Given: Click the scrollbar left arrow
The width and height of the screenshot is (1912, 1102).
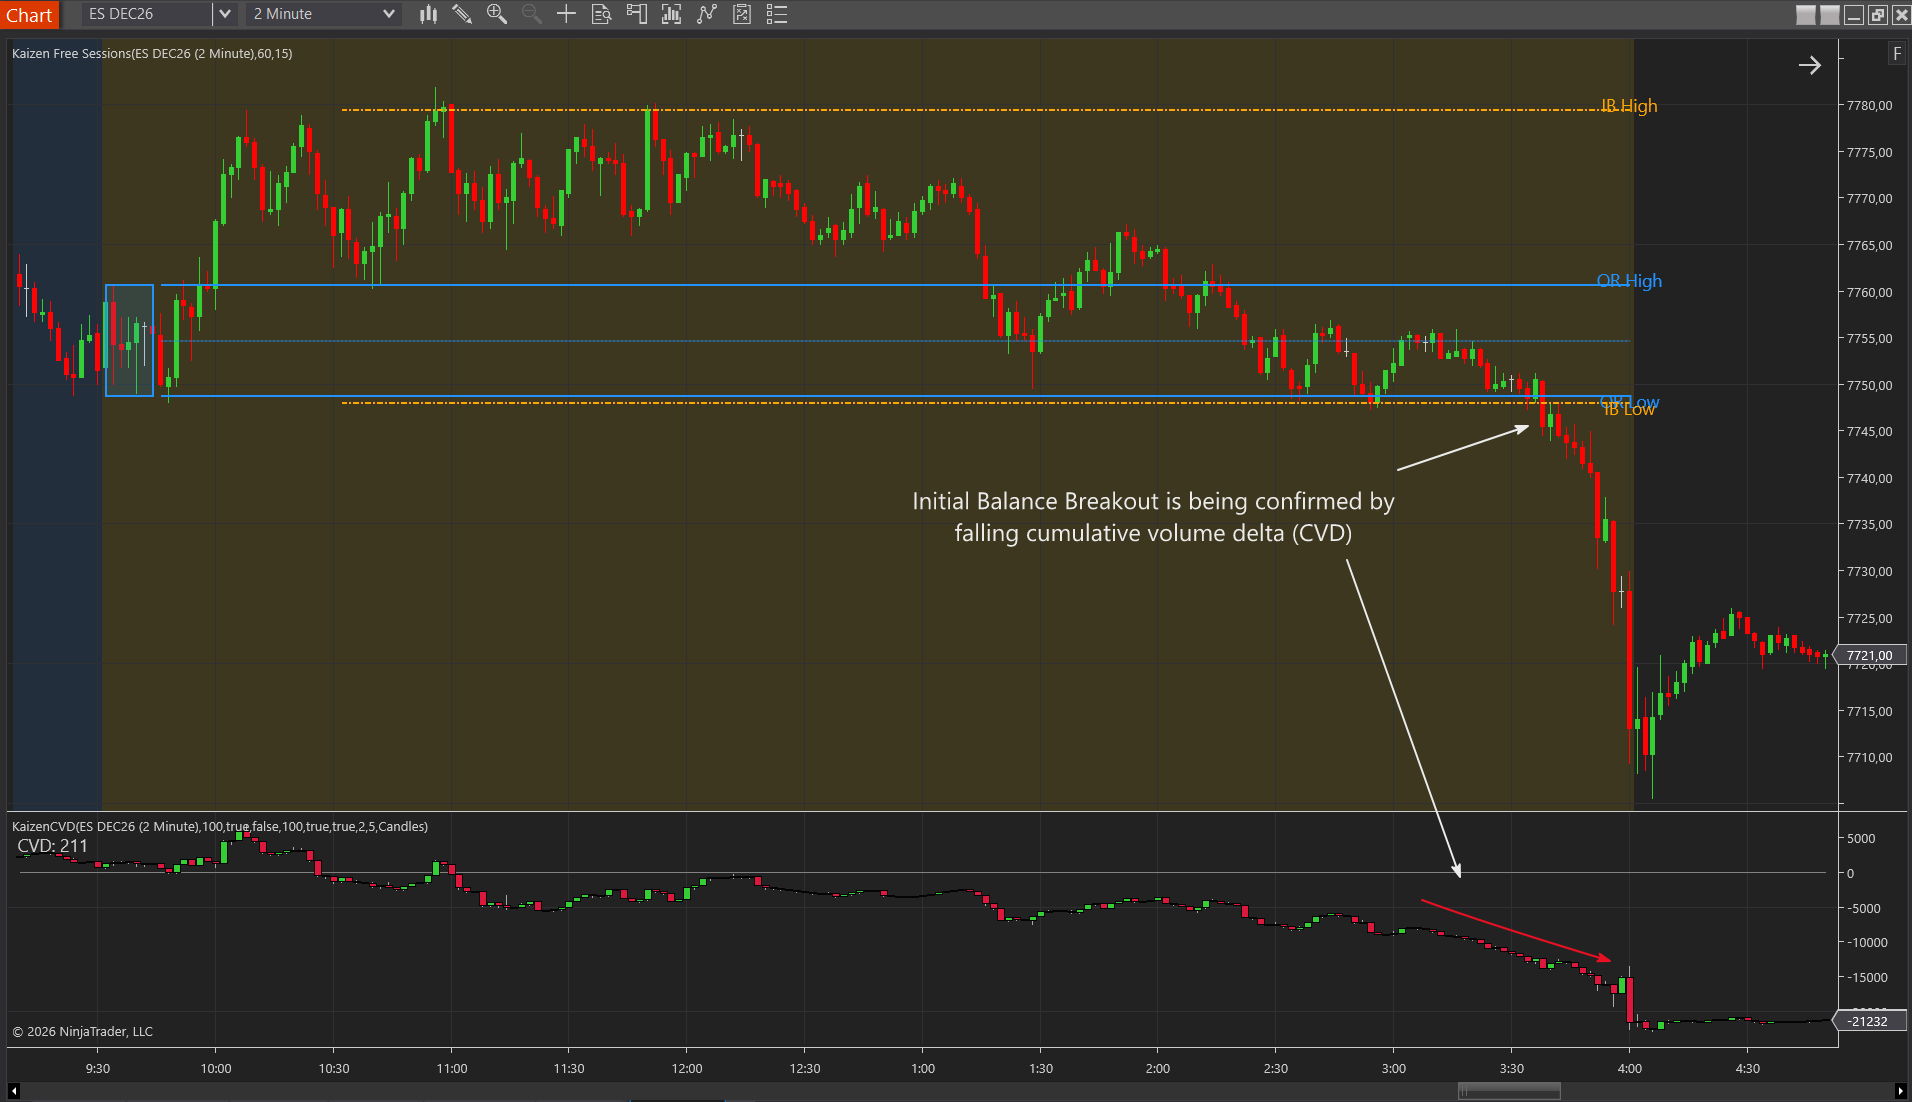Looking at the screenshot, I should tap(13, 1090).
